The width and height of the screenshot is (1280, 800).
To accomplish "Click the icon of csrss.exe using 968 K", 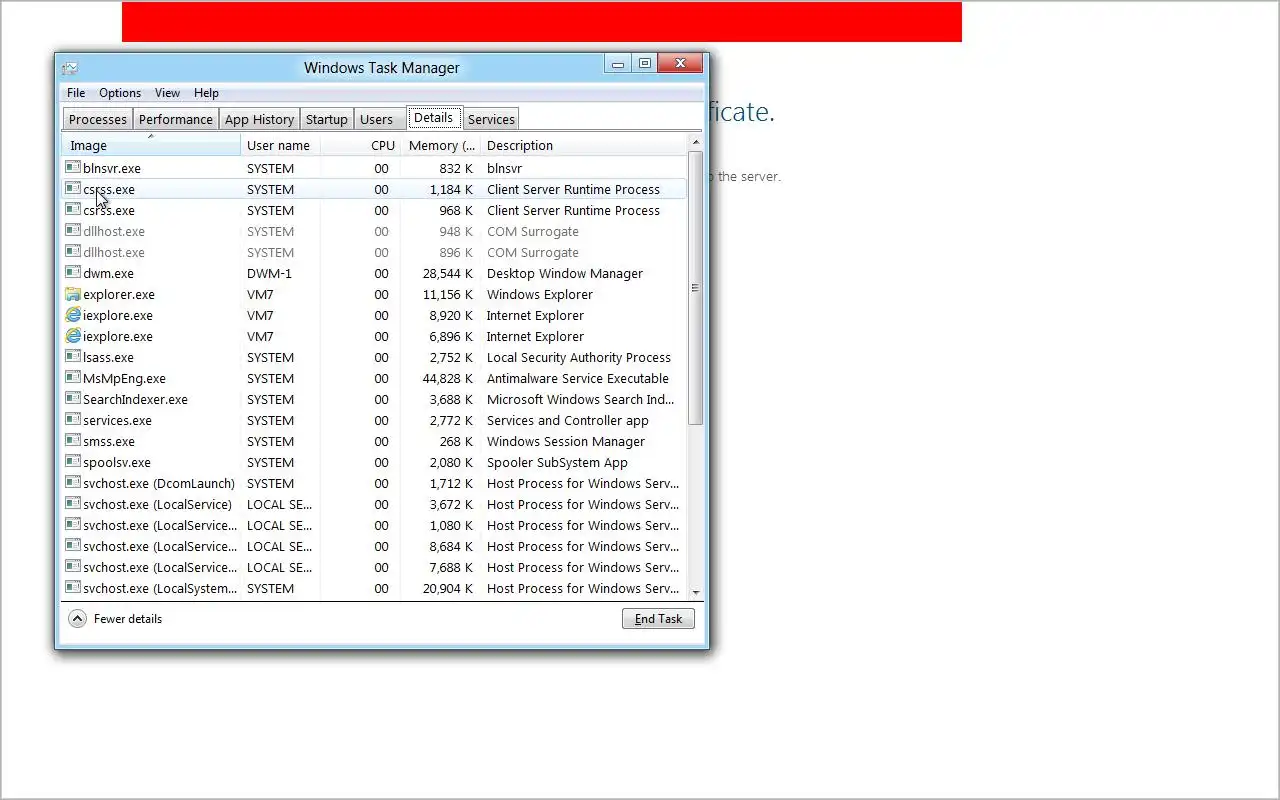I will tap(73, 210).
